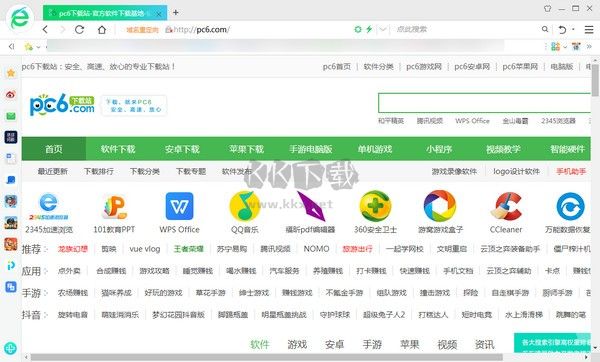Open the 最近更新 link
This screenshot has width=600, height=362.
[x=53, y=171]
